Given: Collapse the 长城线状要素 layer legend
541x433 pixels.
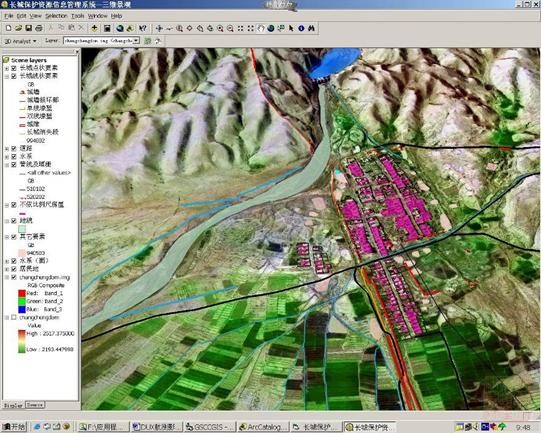Looking at the screenshot, I should [7, 76].
